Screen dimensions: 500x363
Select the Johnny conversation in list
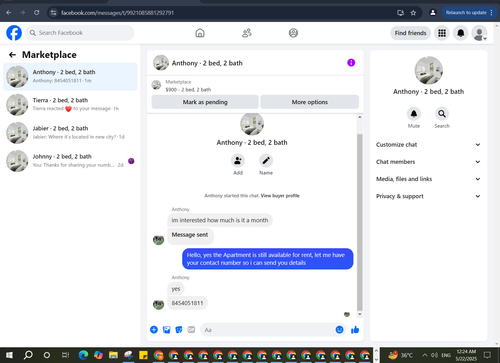70,161
